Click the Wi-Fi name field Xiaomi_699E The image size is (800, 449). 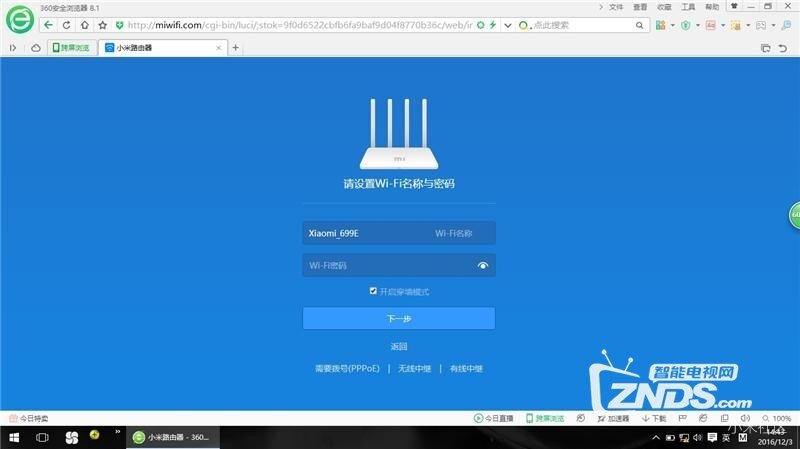pyautogui.click(x=398, y=233)
